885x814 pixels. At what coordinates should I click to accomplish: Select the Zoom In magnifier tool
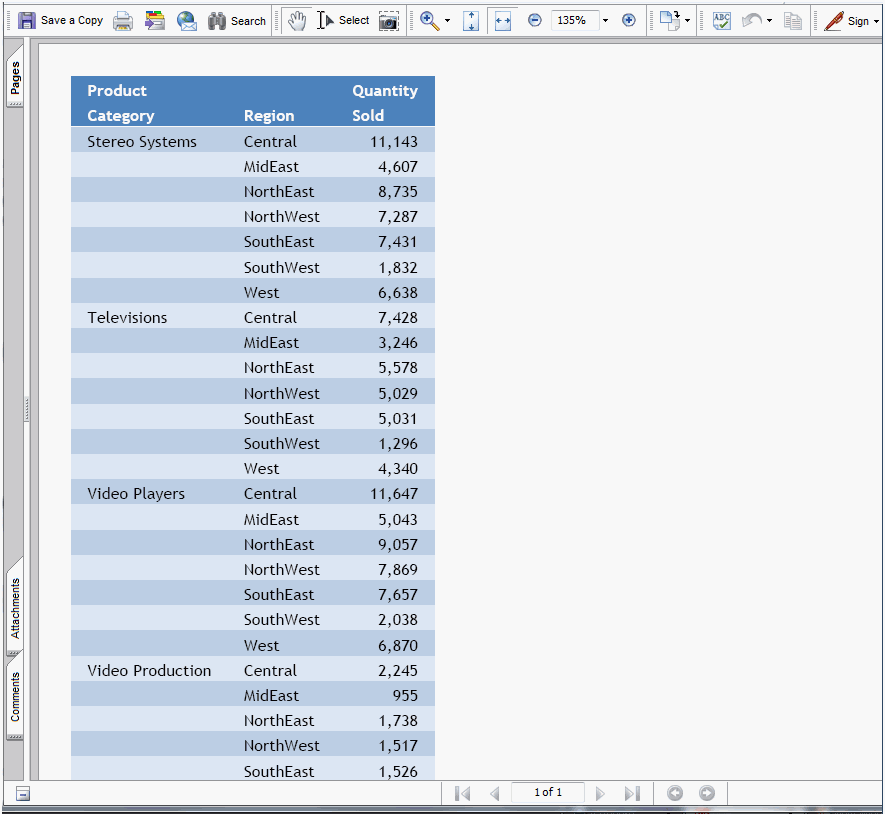coord(430,21)
